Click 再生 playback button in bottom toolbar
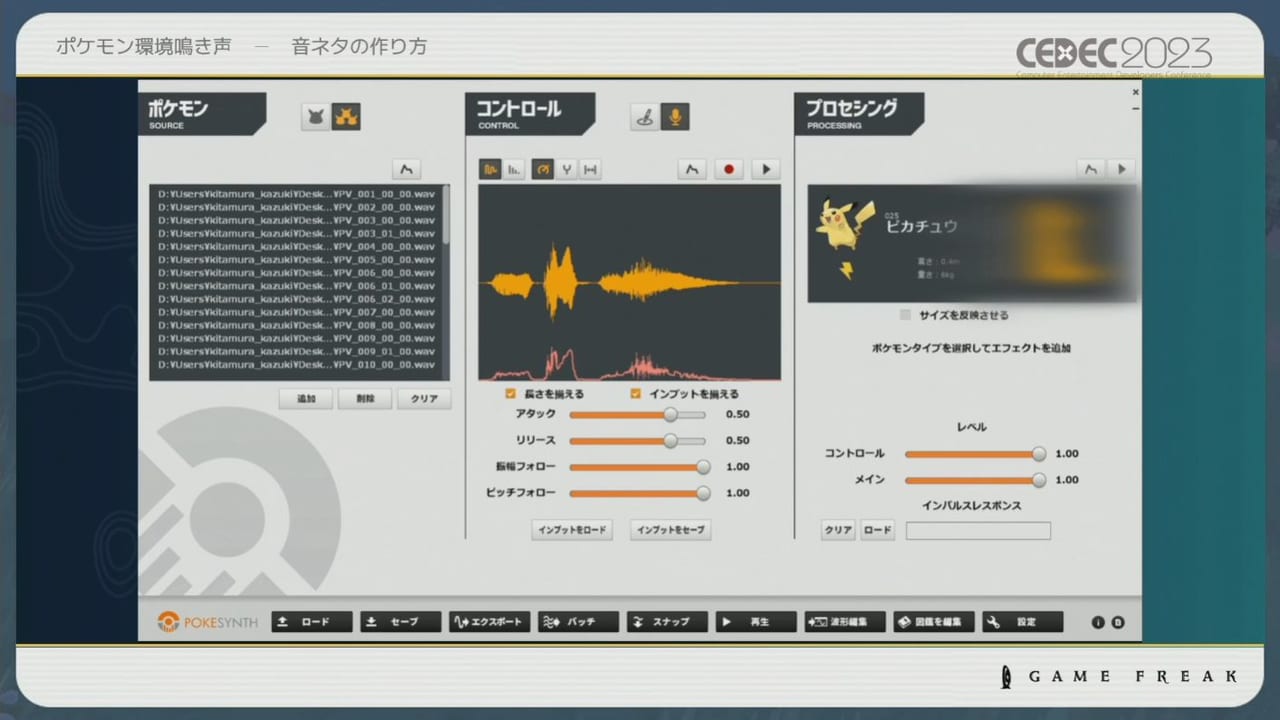 (756, 622)
